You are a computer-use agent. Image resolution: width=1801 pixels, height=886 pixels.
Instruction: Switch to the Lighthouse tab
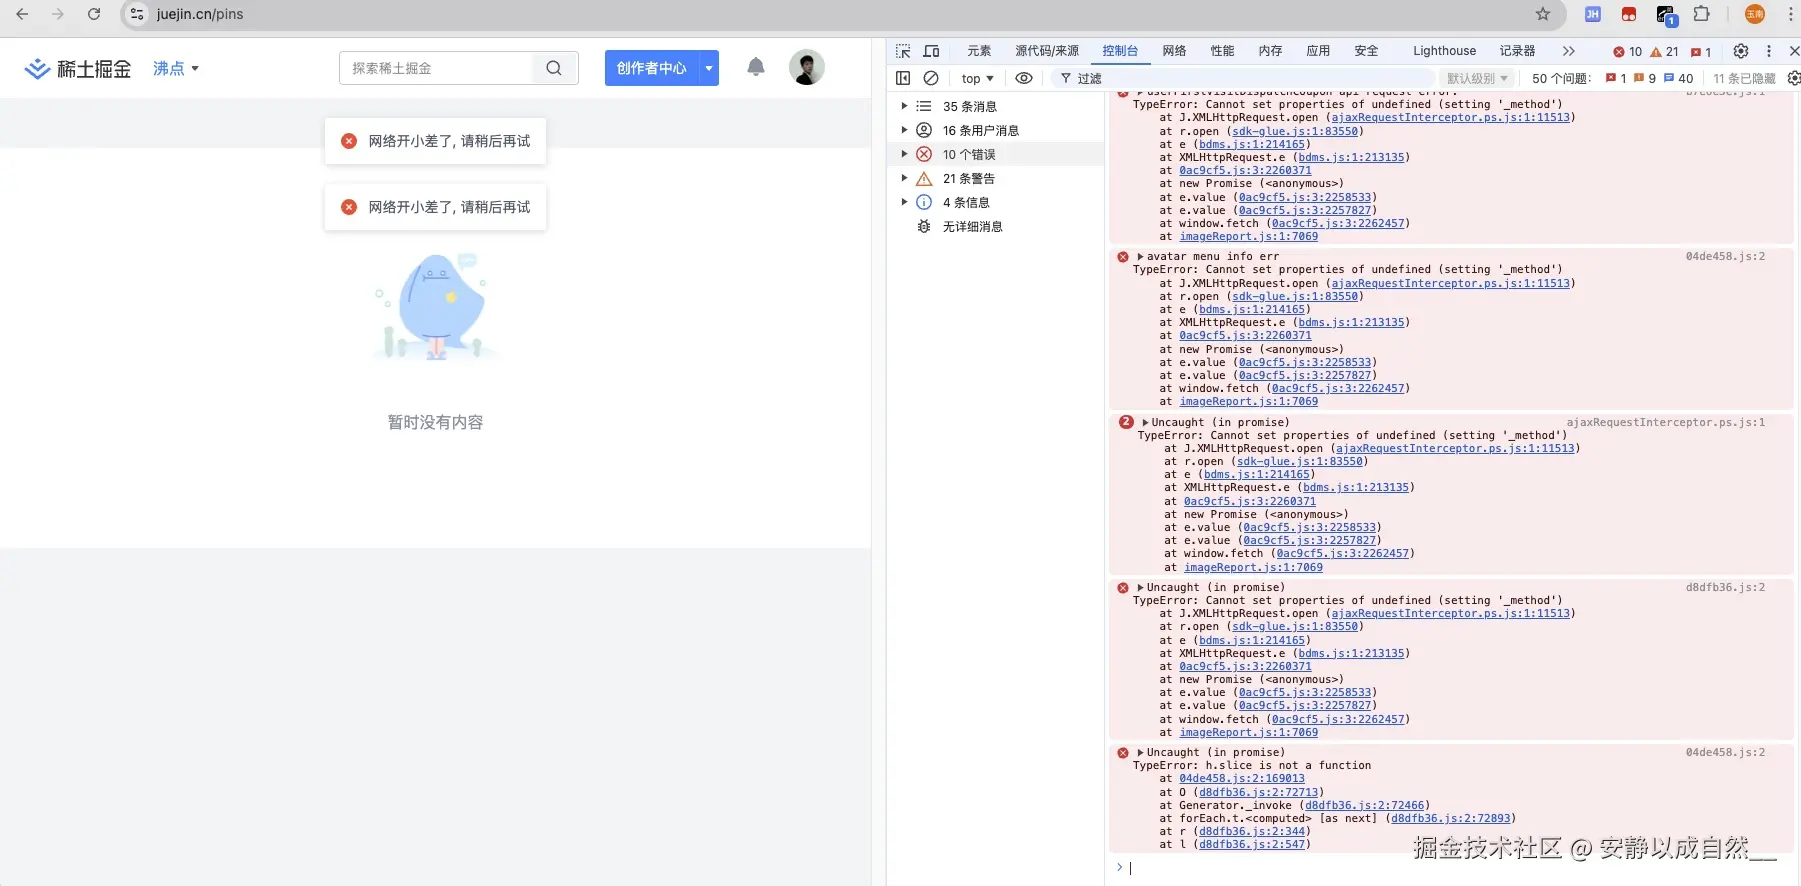coord(1444,51)
